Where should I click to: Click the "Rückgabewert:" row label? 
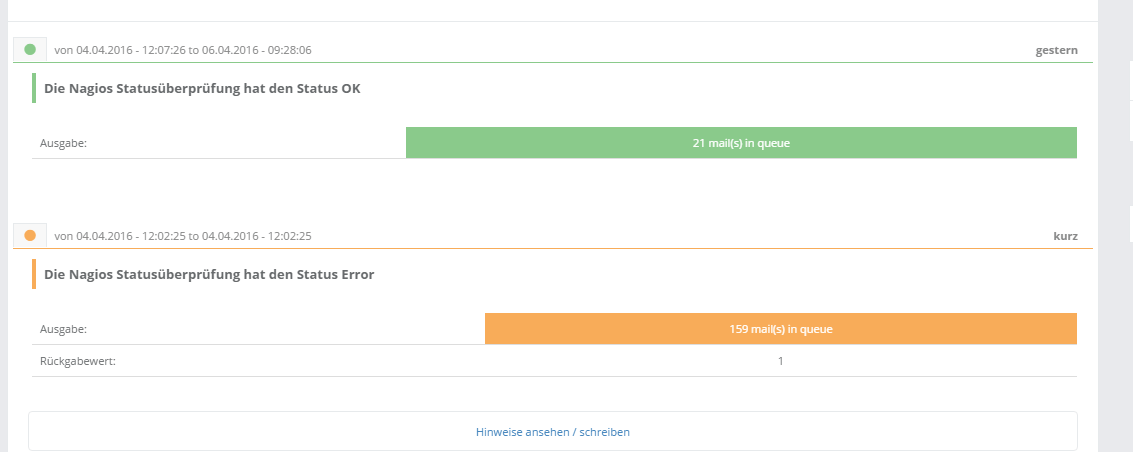coord(78,360)
